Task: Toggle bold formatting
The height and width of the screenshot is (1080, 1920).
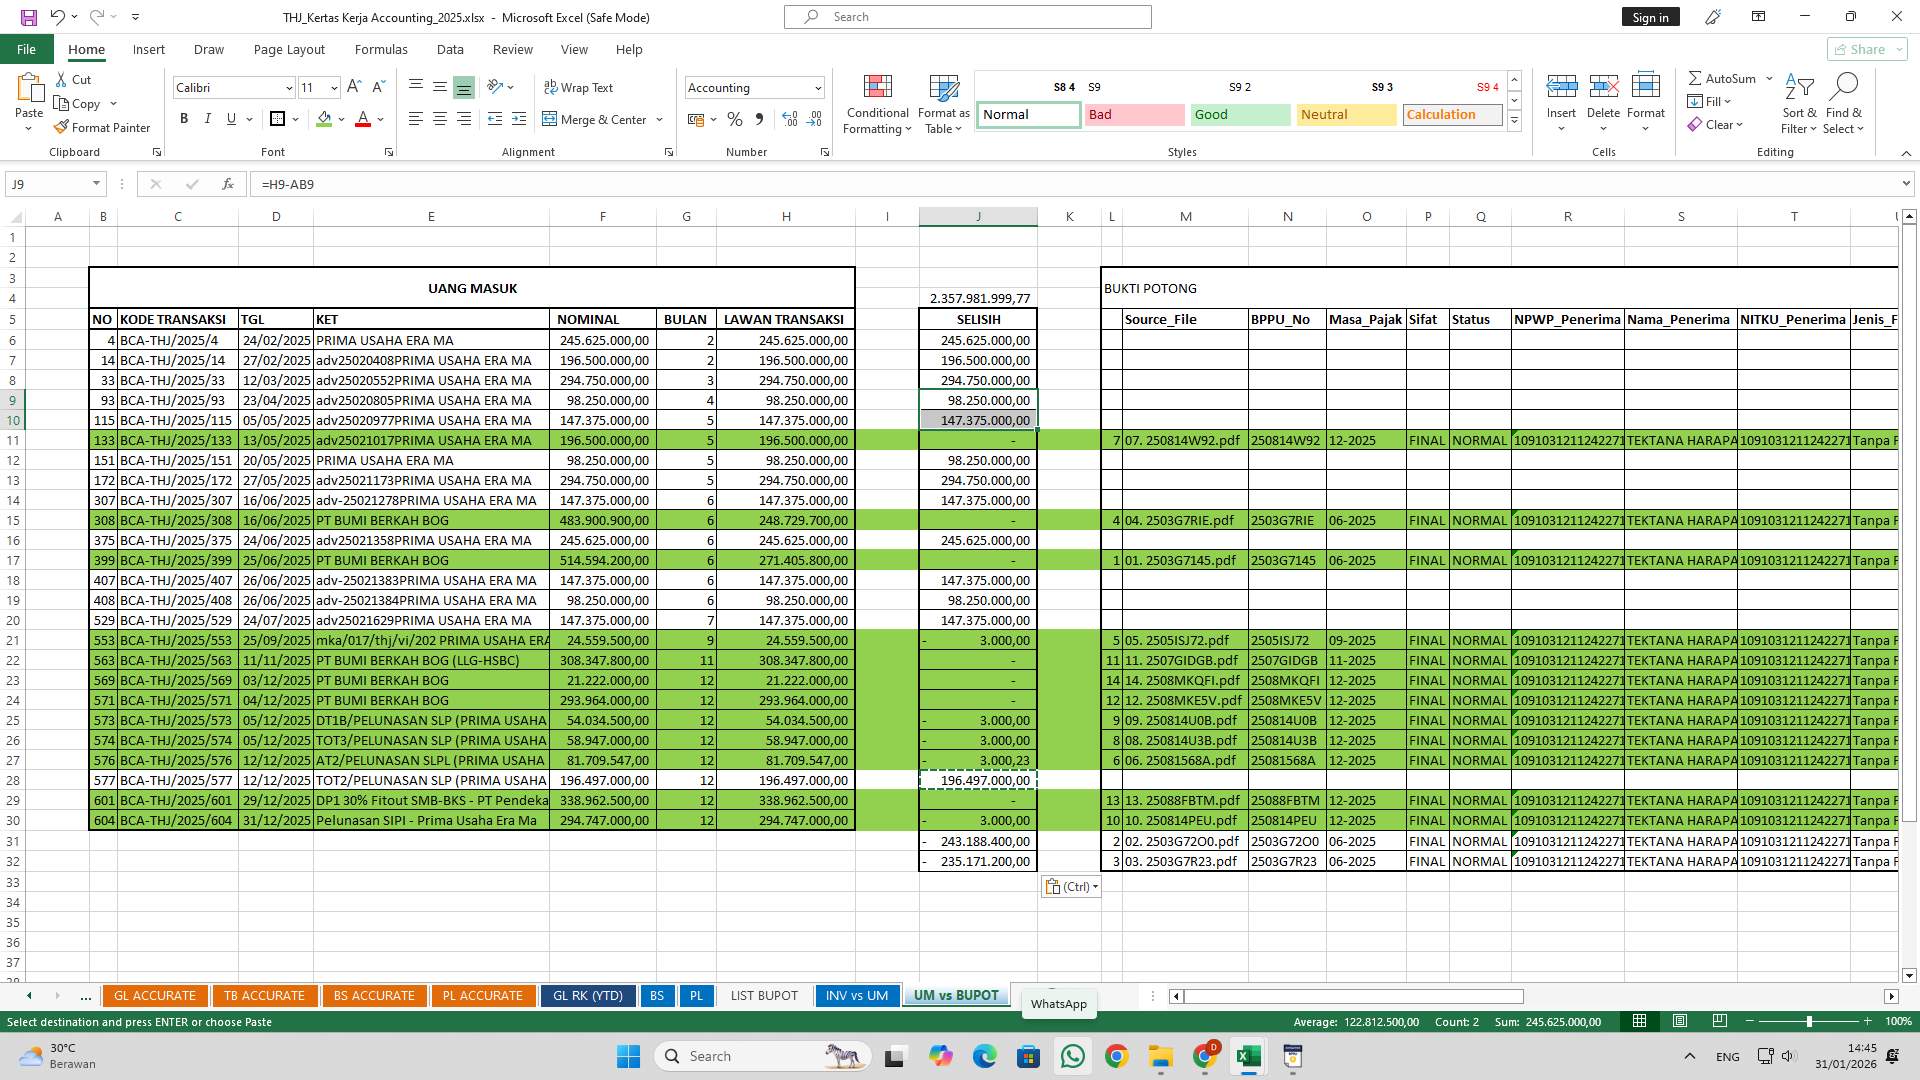Action: pos(184,118)
